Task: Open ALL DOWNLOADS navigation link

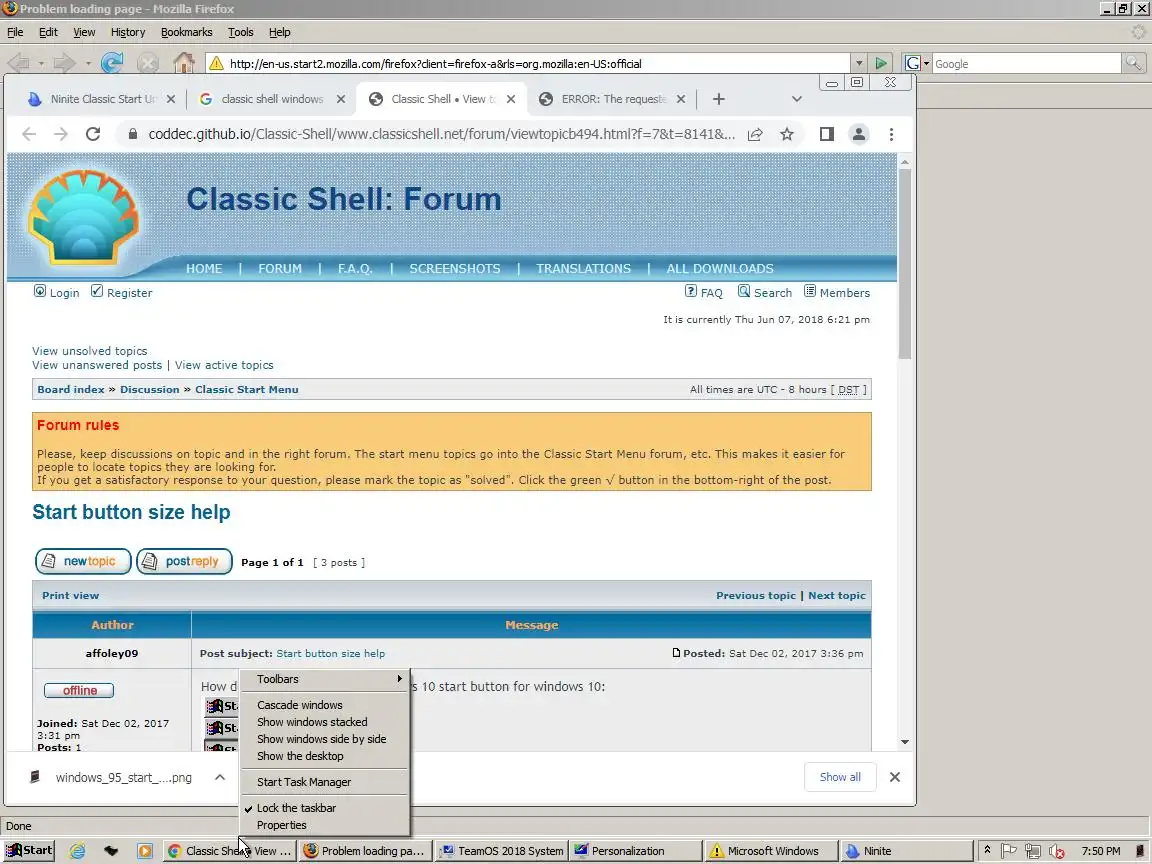Action: click(720, 269)
